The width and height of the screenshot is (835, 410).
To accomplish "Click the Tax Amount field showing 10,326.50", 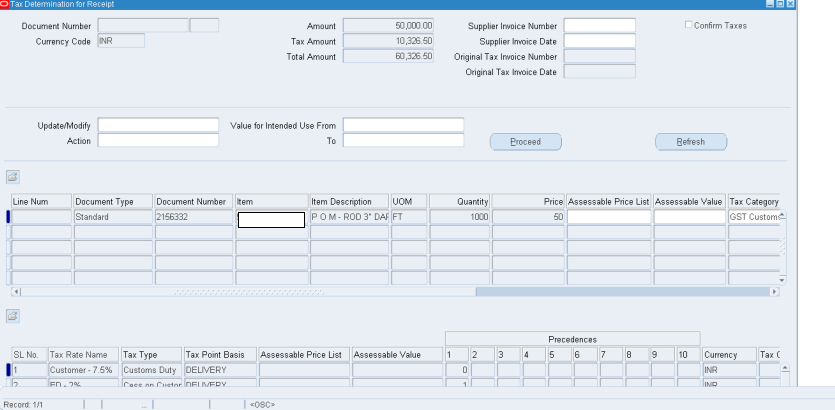I will 388,41.
